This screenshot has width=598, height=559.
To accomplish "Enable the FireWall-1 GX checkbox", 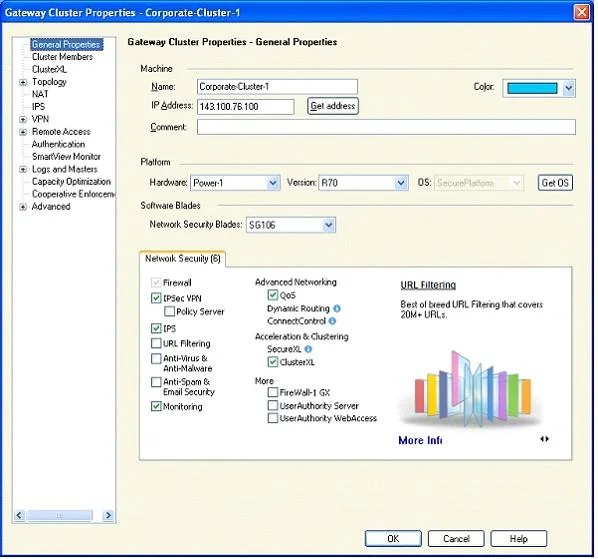I will (273, 392).
